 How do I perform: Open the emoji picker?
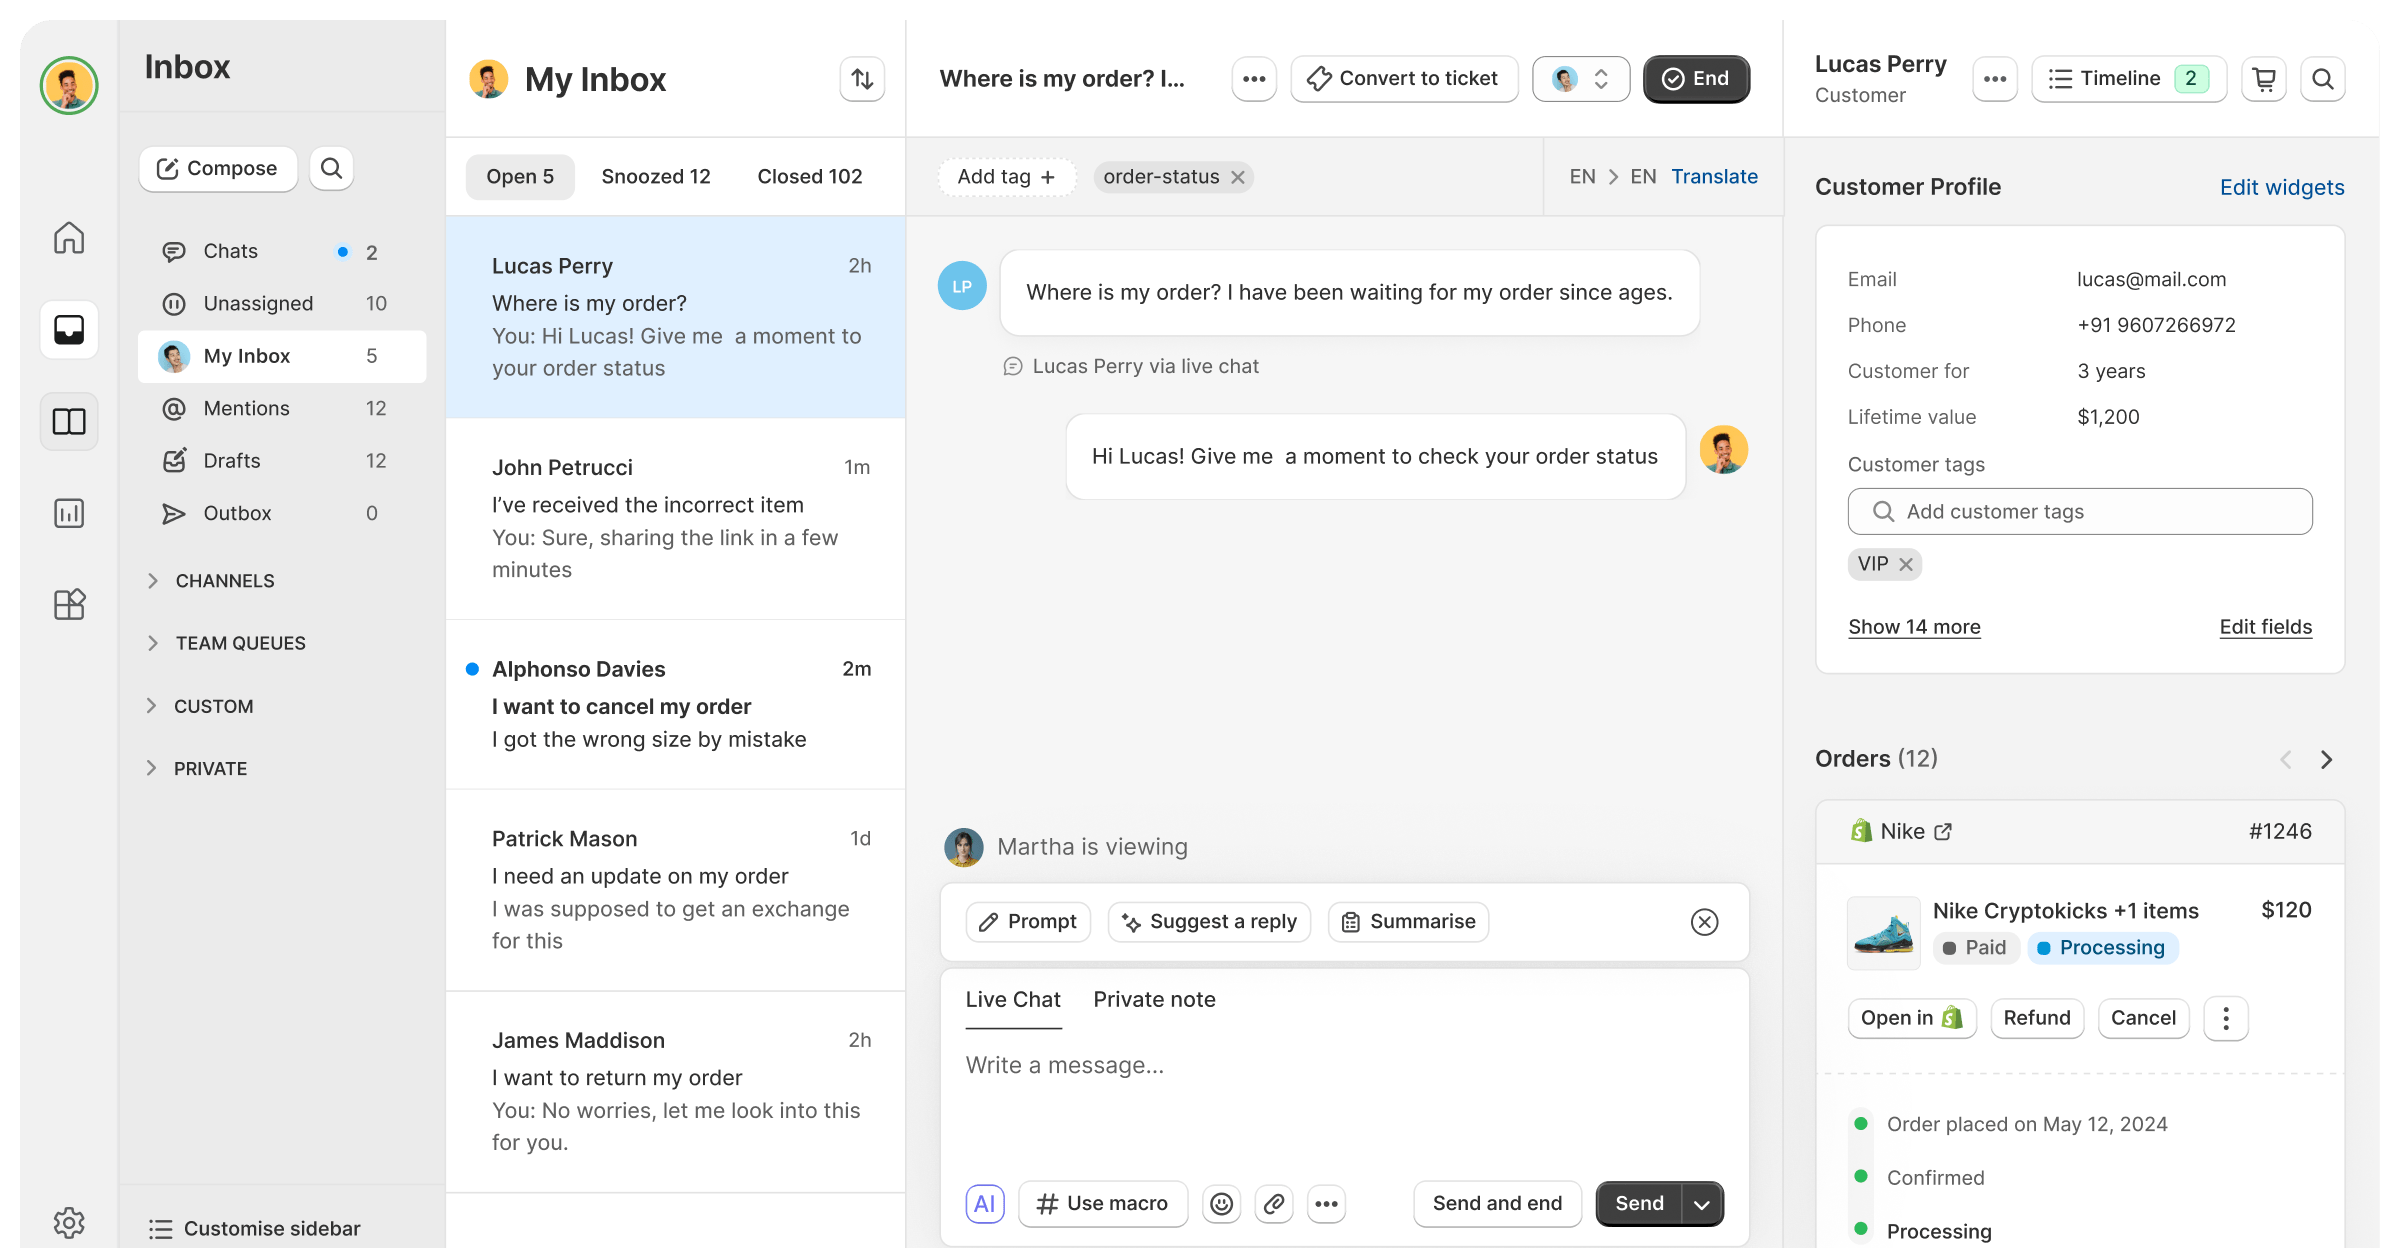coord(1221,1203)
